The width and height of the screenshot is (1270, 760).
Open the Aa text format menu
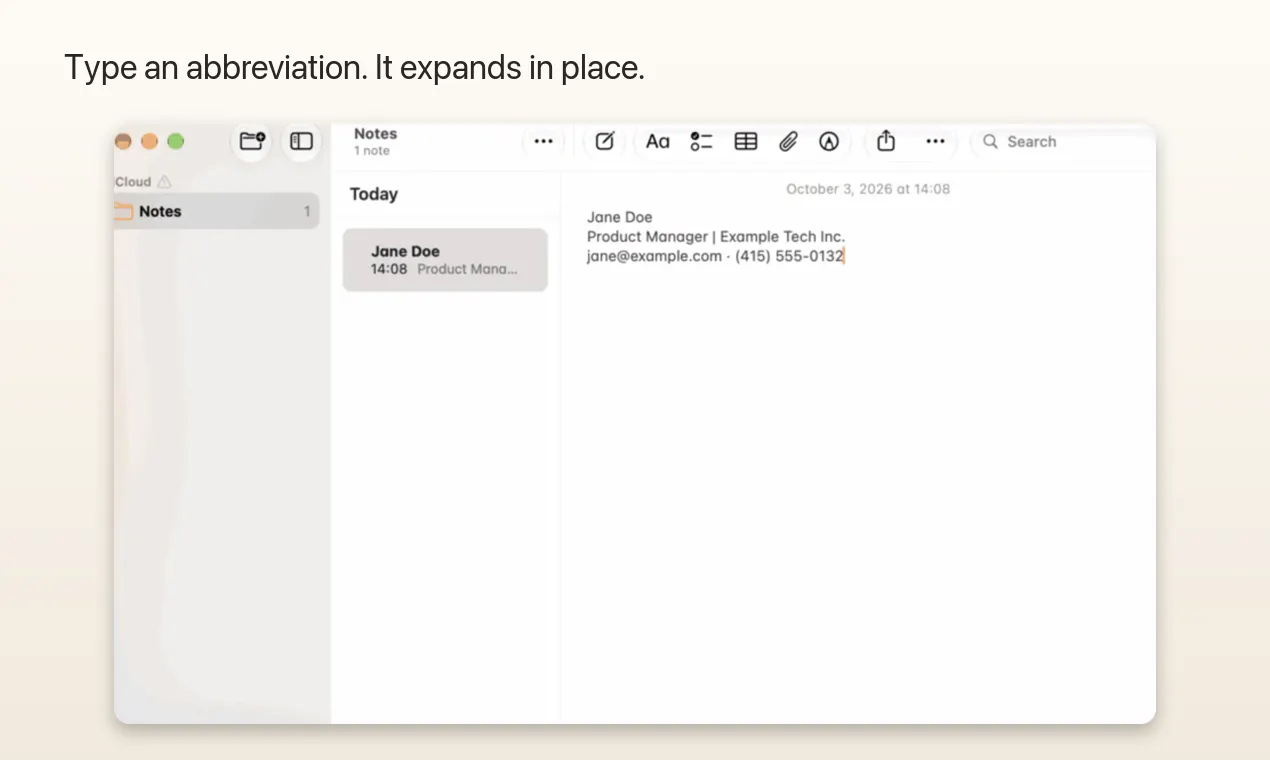pyautogui.click(x=657, y=141)
